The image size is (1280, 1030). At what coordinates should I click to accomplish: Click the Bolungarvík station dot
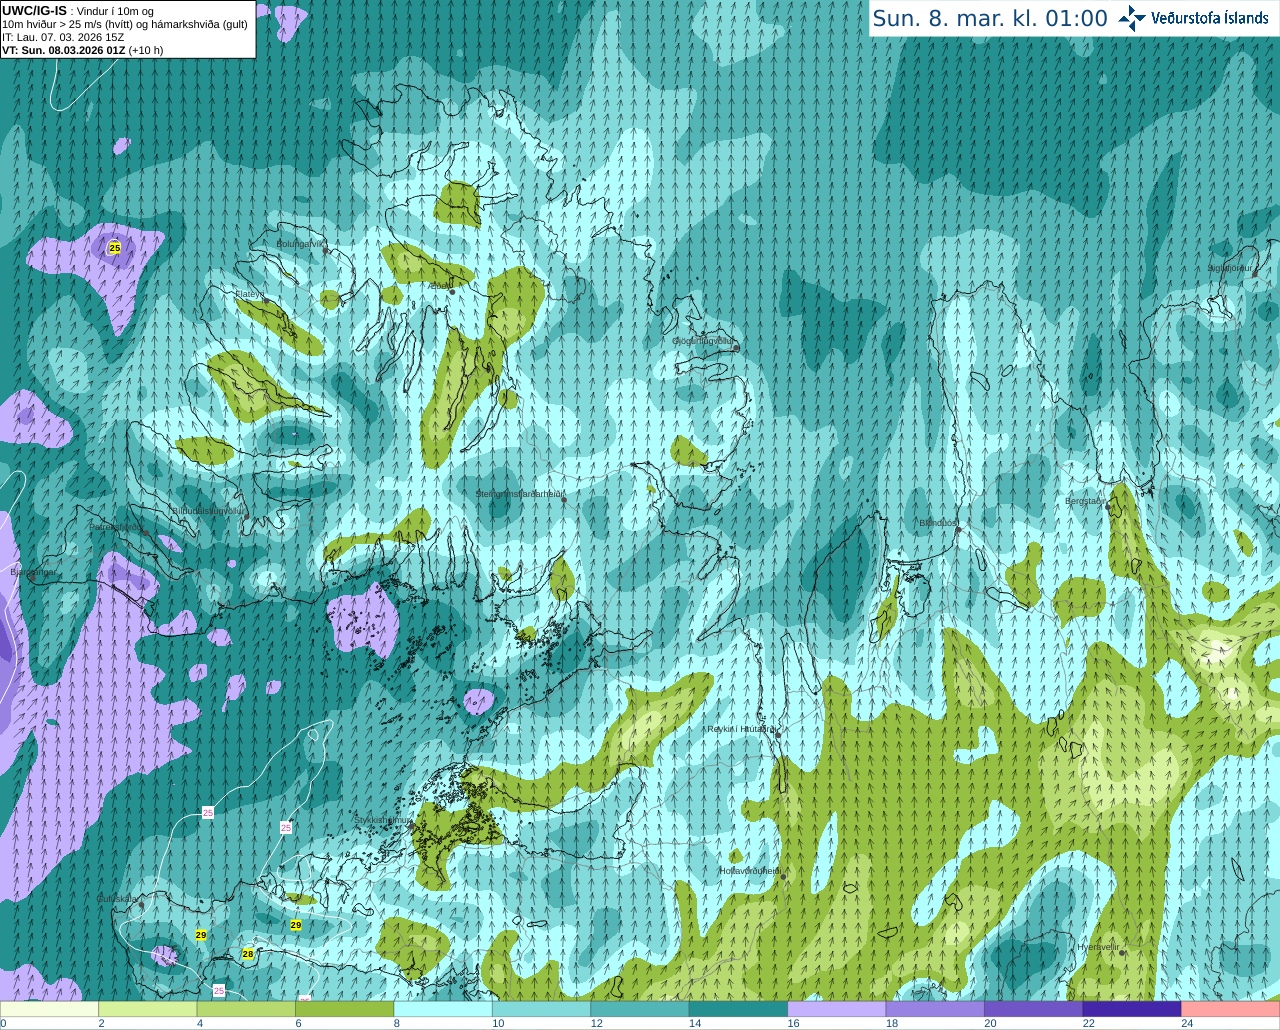(x=326, y=250)
